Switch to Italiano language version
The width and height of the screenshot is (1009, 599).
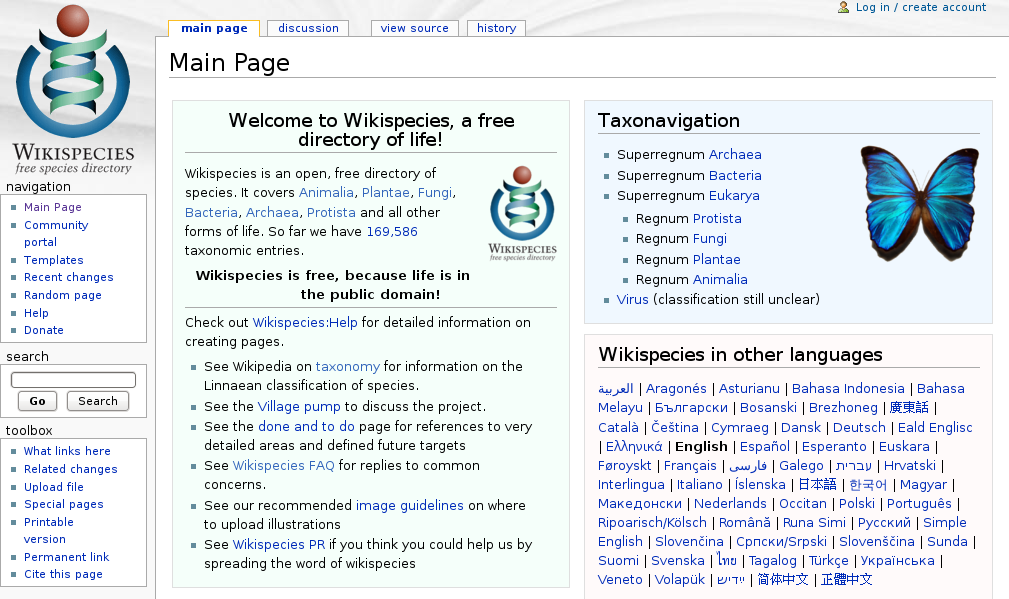coord(699,484)
